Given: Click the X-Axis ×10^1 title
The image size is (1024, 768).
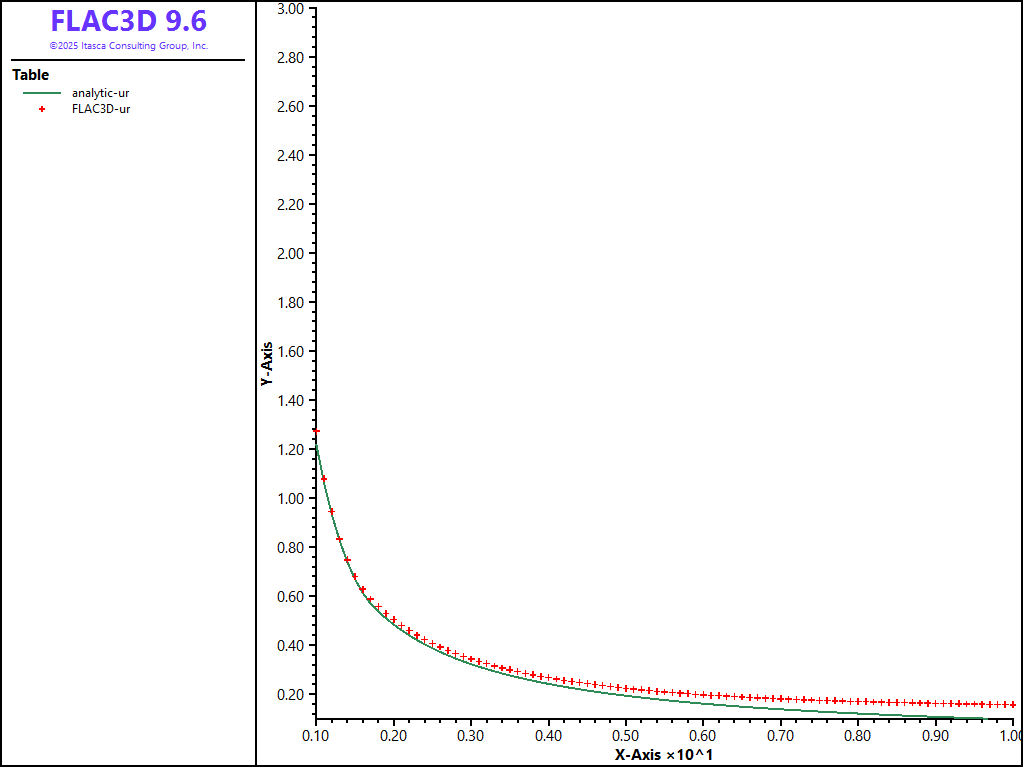Looking at the screenshot, I should coord(663,754).
